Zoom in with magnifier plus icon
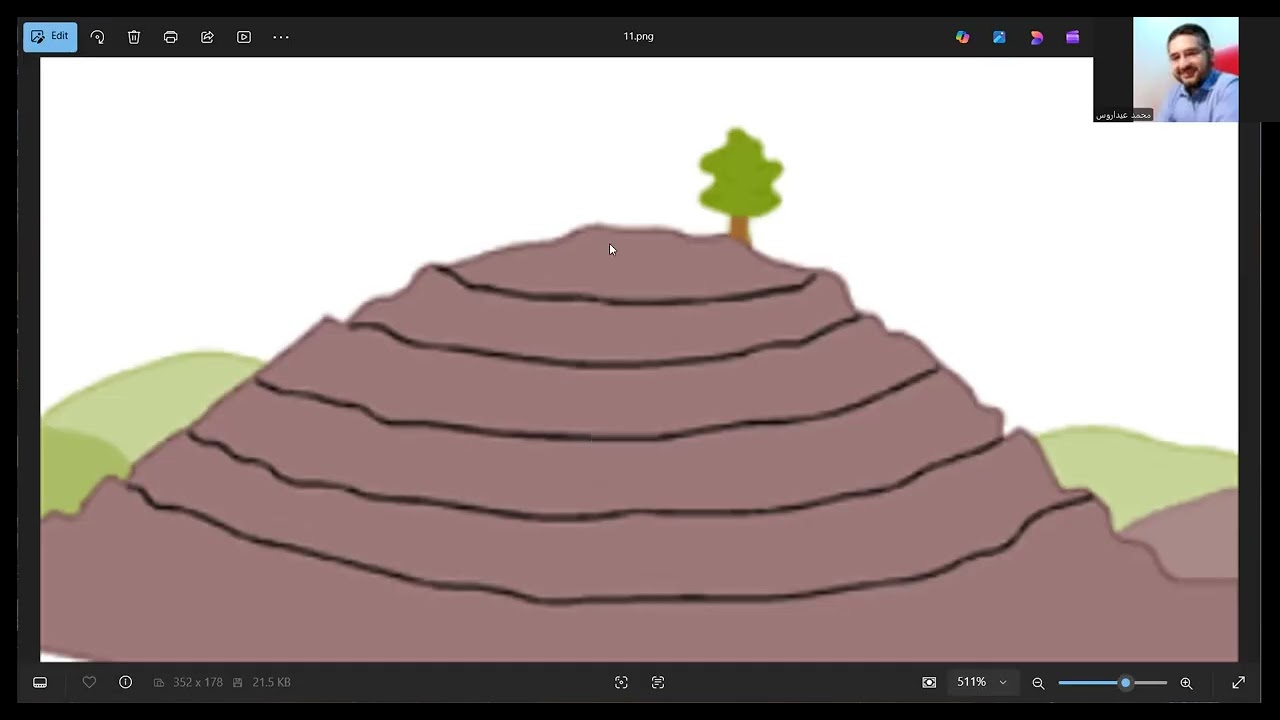This screenshot has width=1280, height=720. 1186,683
